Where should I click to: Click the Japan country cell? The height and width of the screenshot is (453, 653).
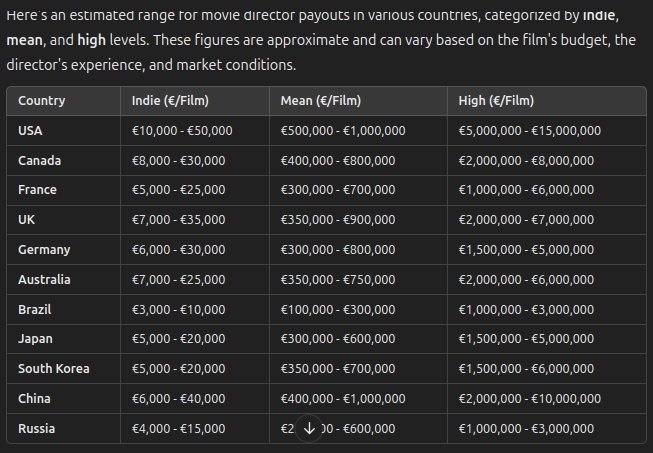[35, 339]
